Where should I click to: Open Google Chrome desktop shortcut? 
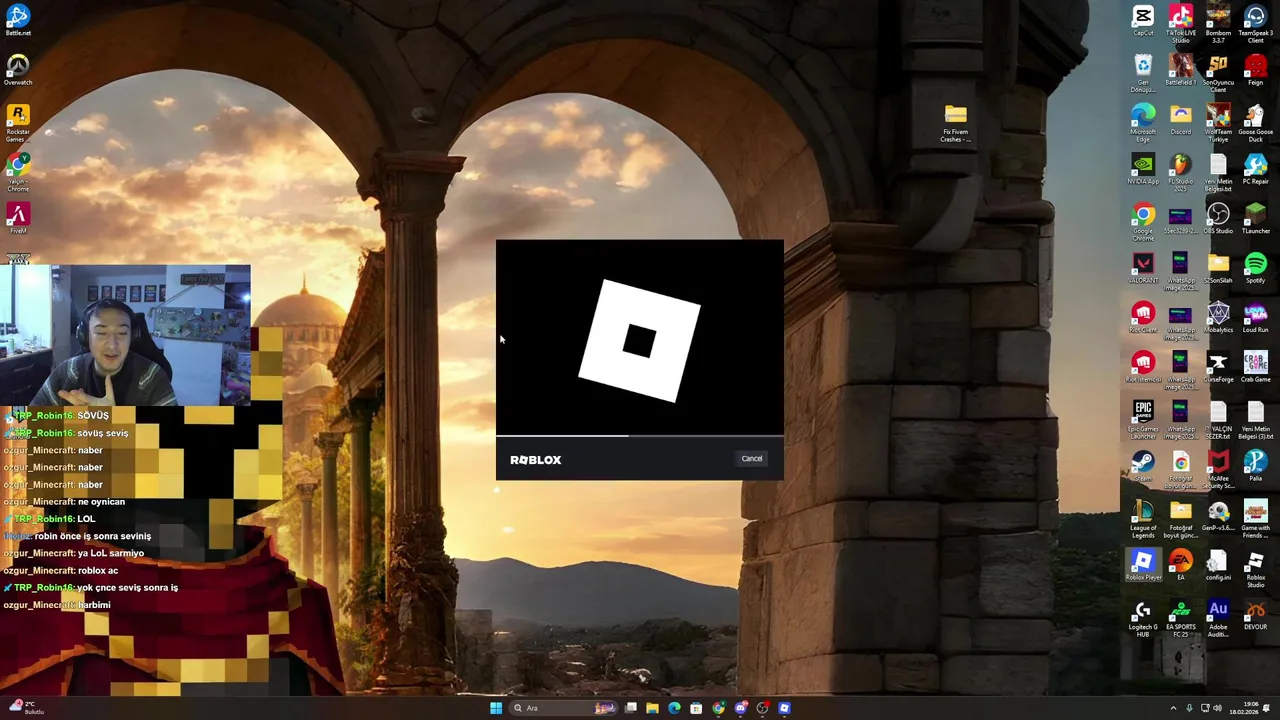pyautogui.click(x=1143, y=222)
